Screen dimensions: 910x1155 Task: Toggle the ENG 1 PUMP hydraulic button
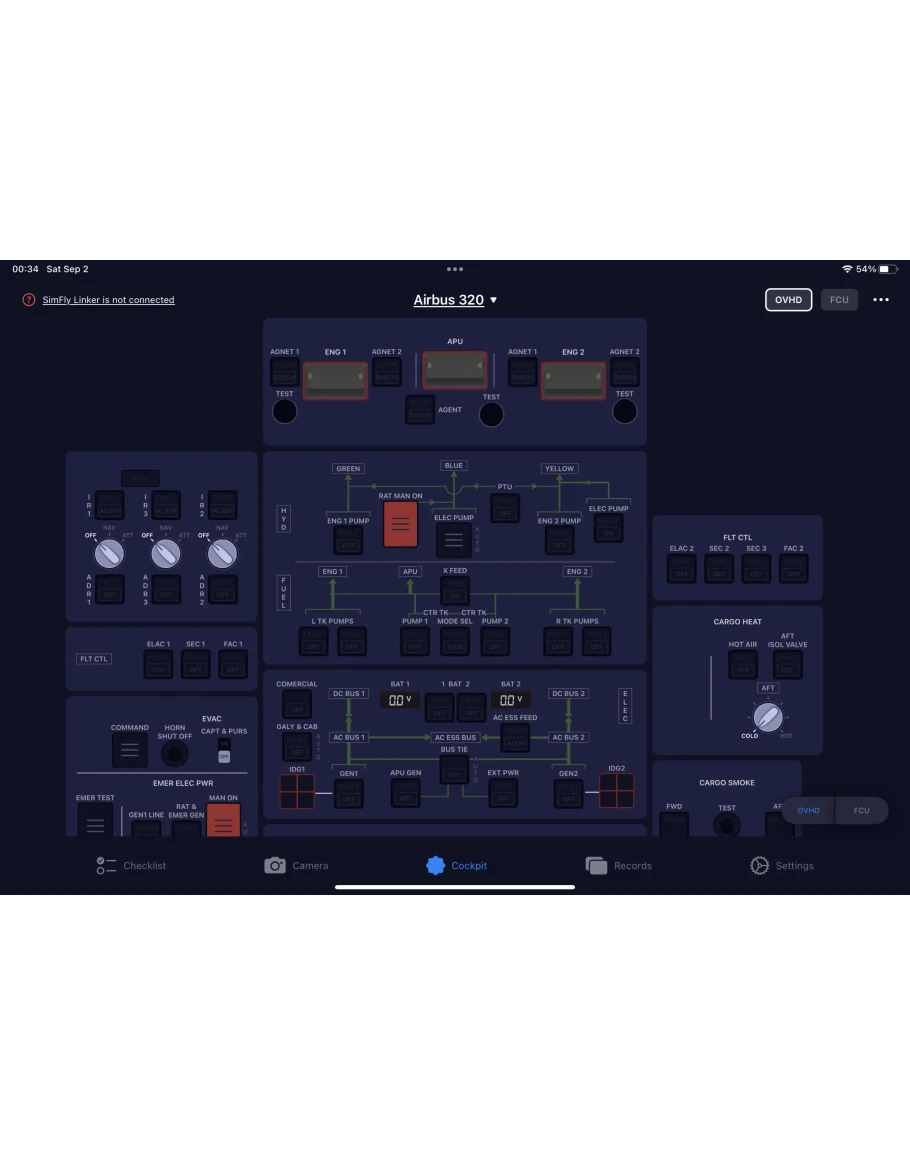click(x=348, y=540)
